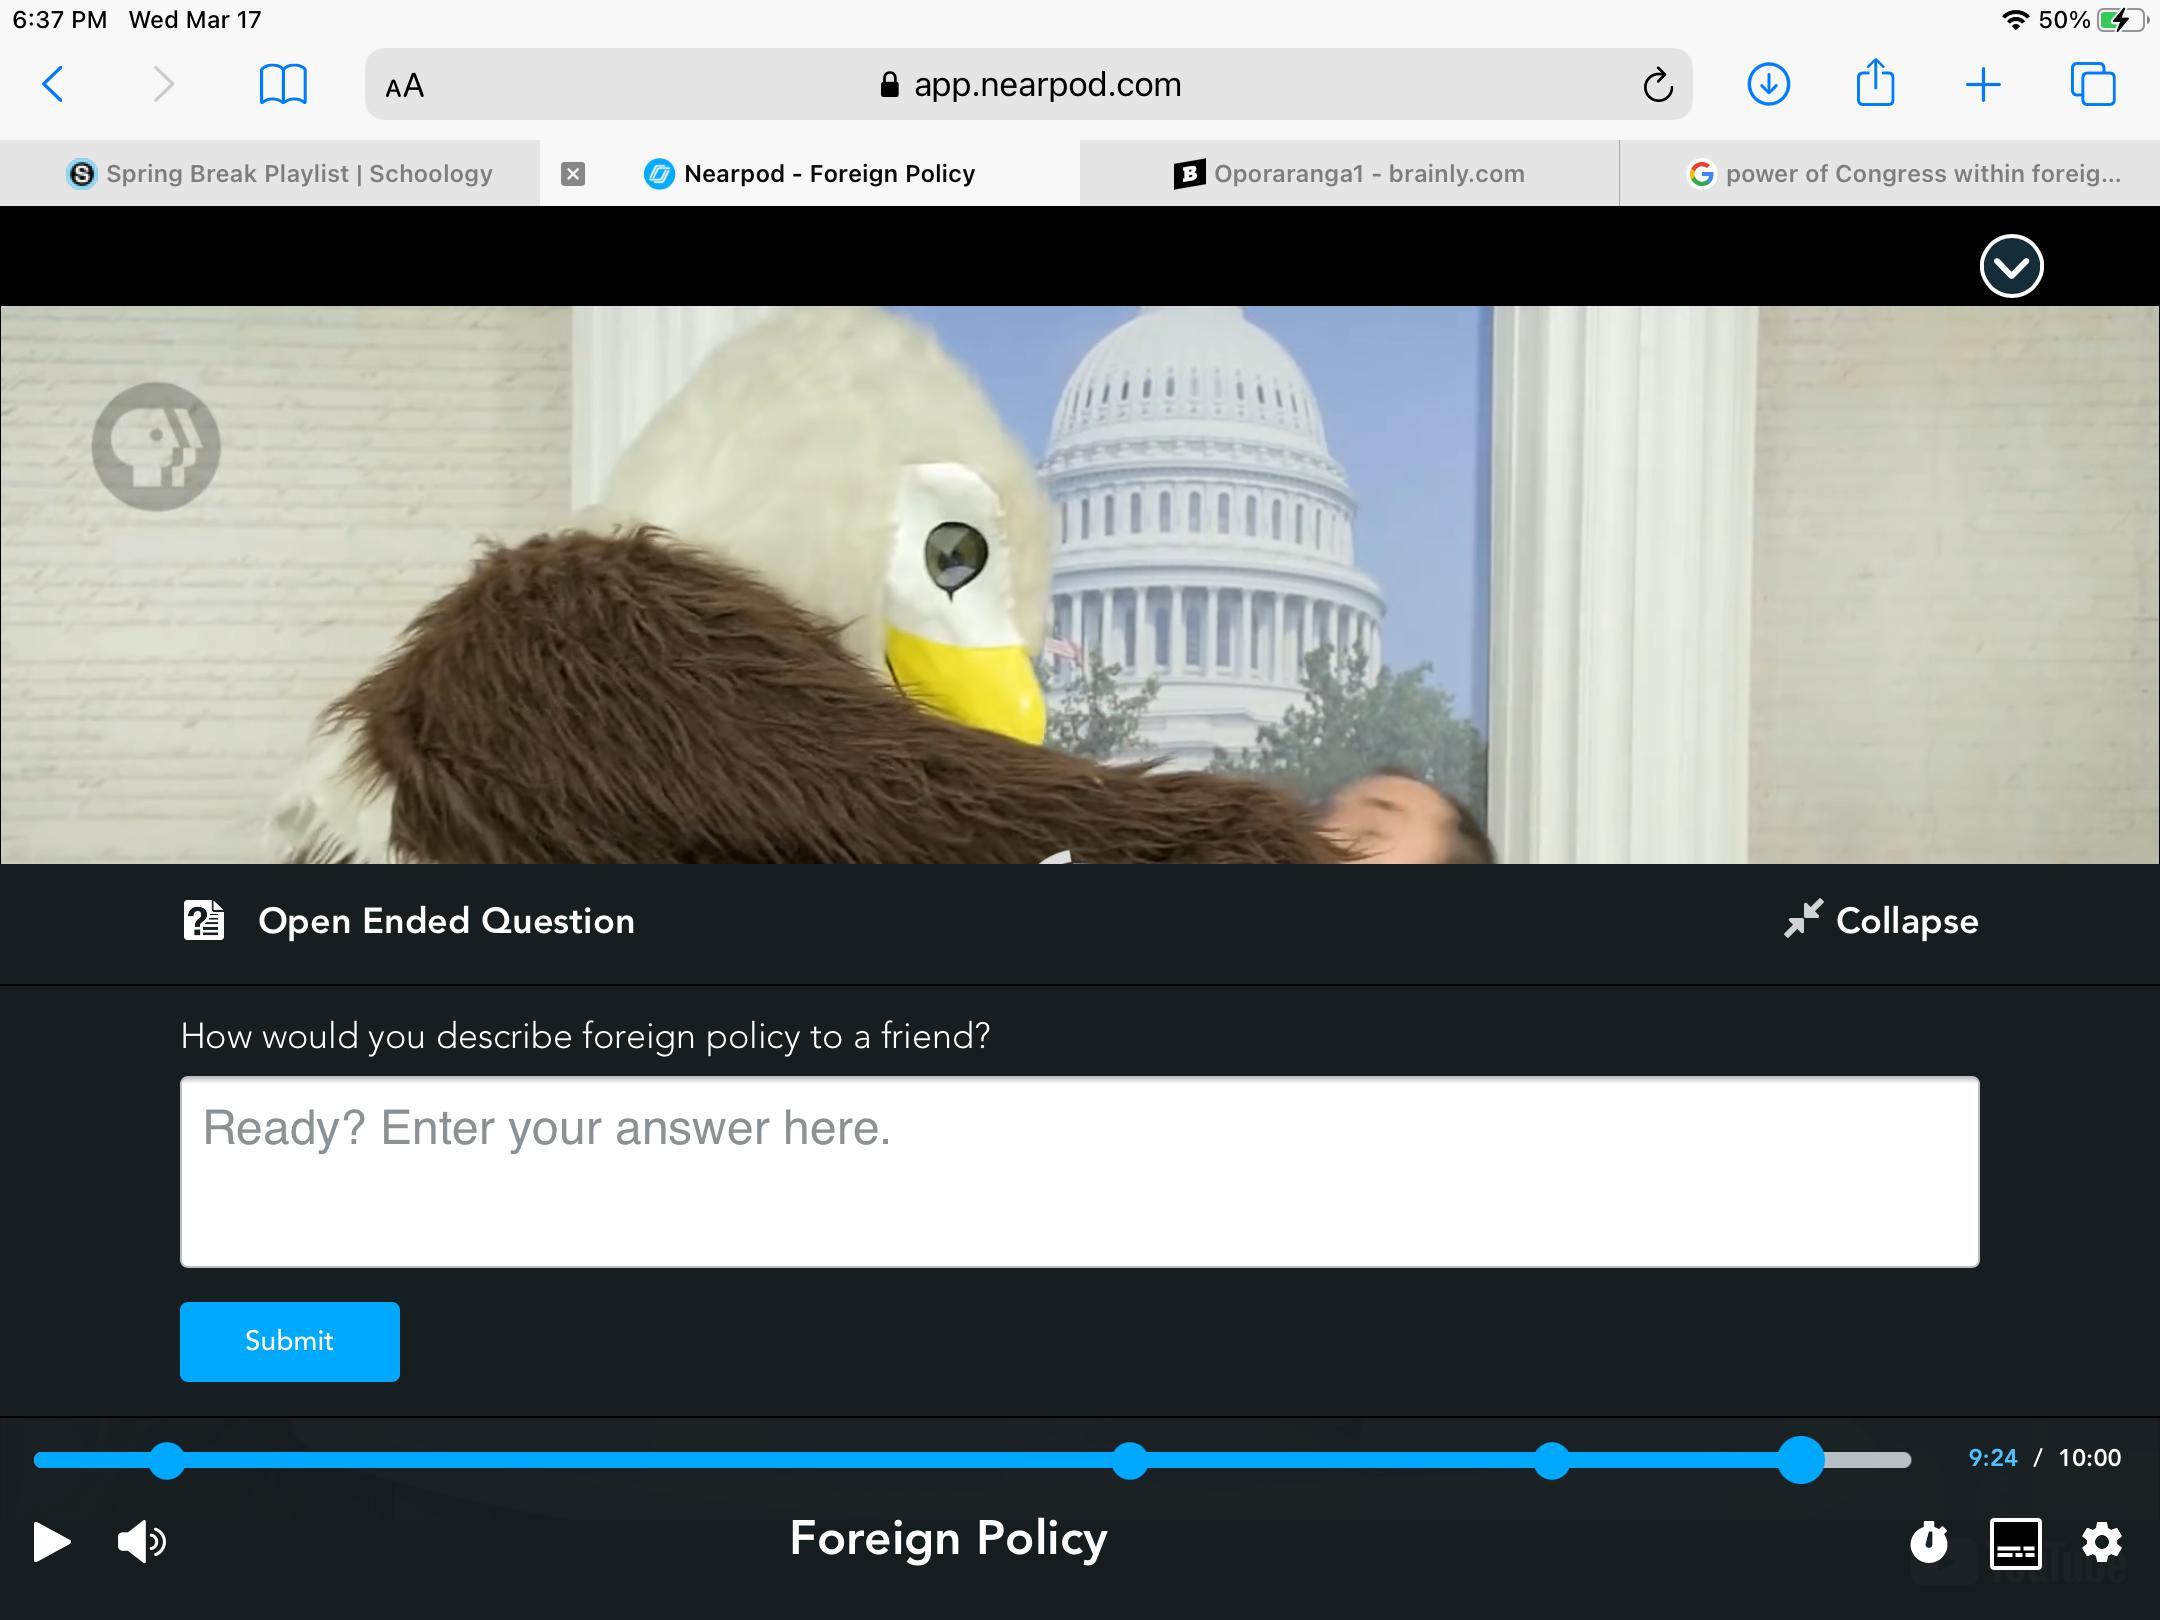Switch to the brainly.com tab

click(1349, 174)
